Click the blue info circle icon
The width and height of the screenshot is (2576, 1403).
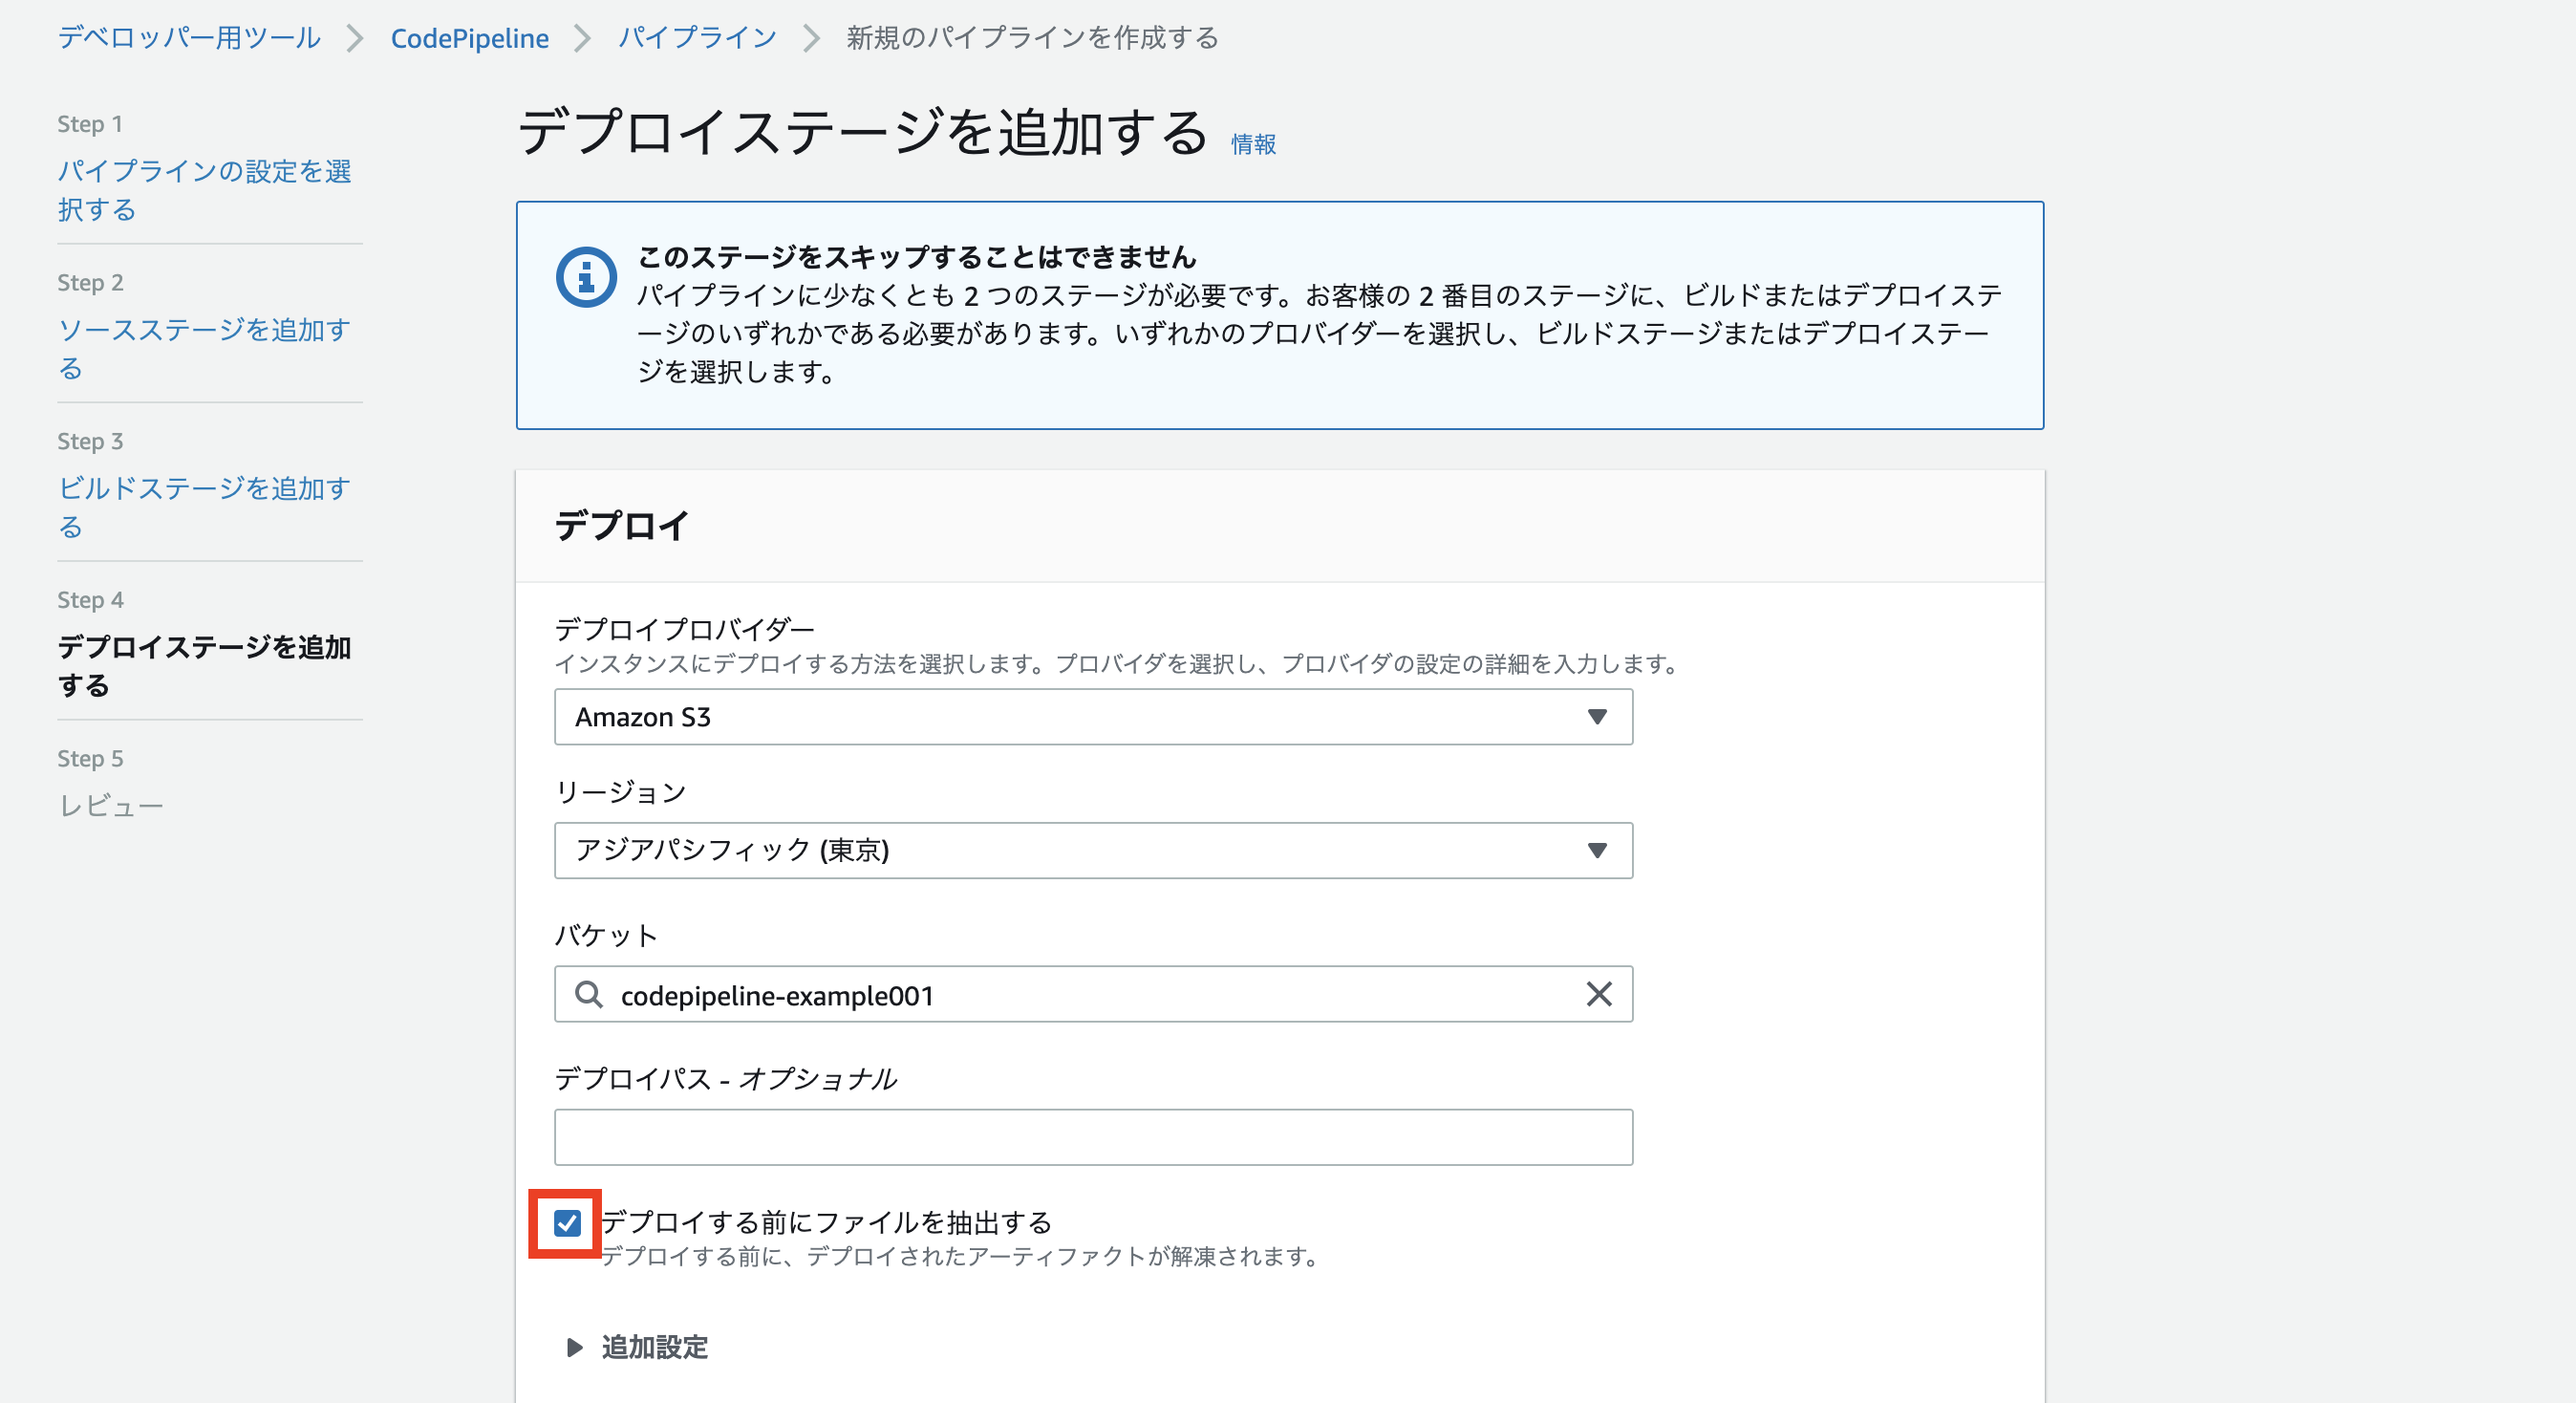pyautogui.click(x=586, y=276)
